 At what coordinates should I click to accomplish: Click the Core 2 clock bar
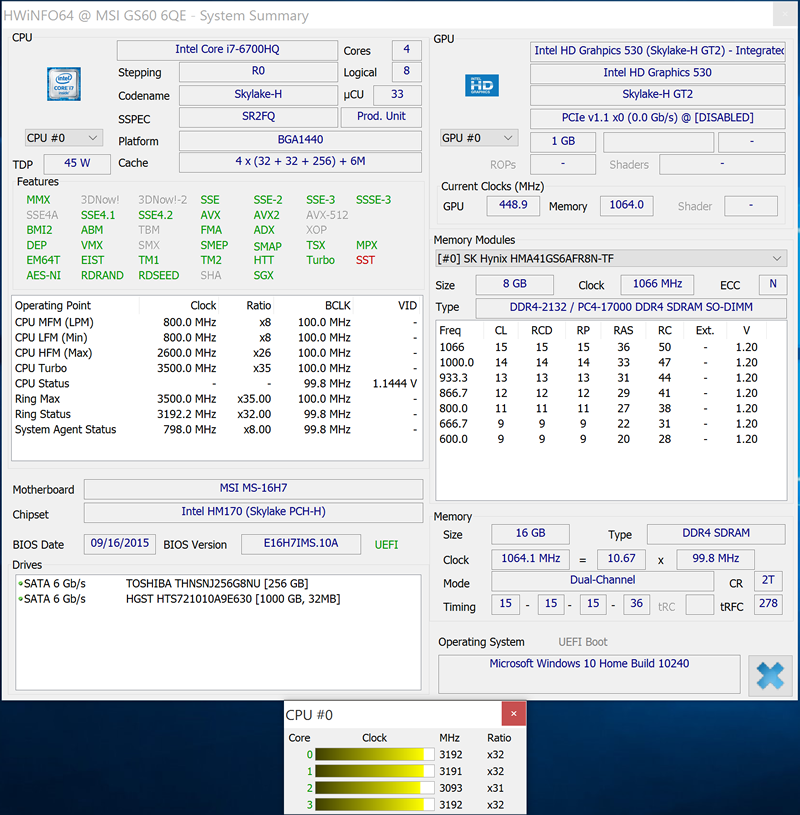coord(374,788)
